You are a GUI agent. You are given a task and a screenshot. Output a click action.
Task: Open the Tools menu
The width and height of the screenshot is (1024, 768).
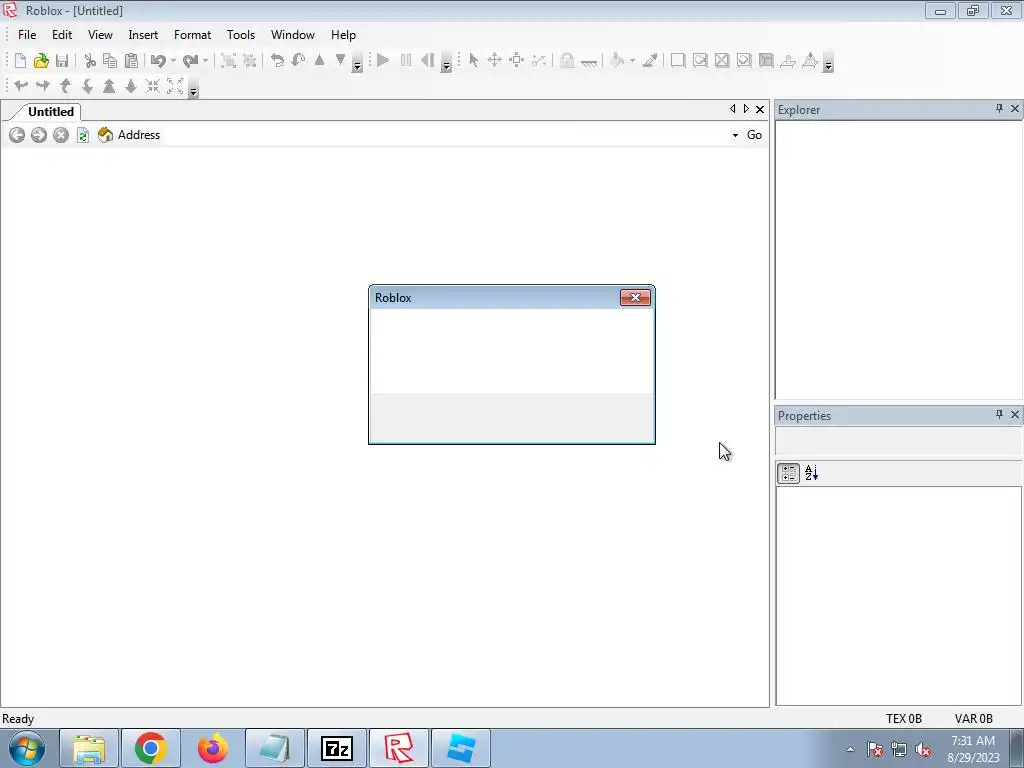pos(241,35)
